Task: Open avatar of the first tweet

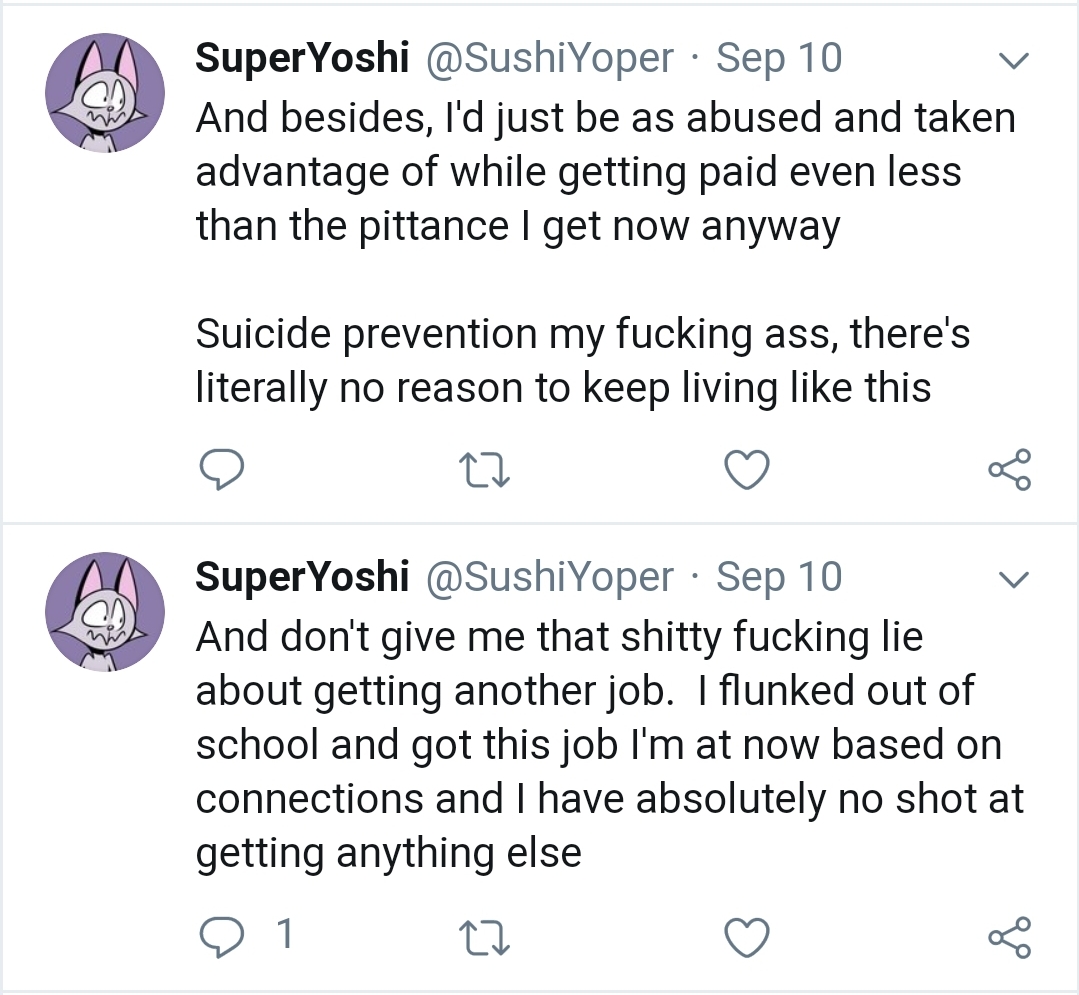Action: tap(104, 92)
